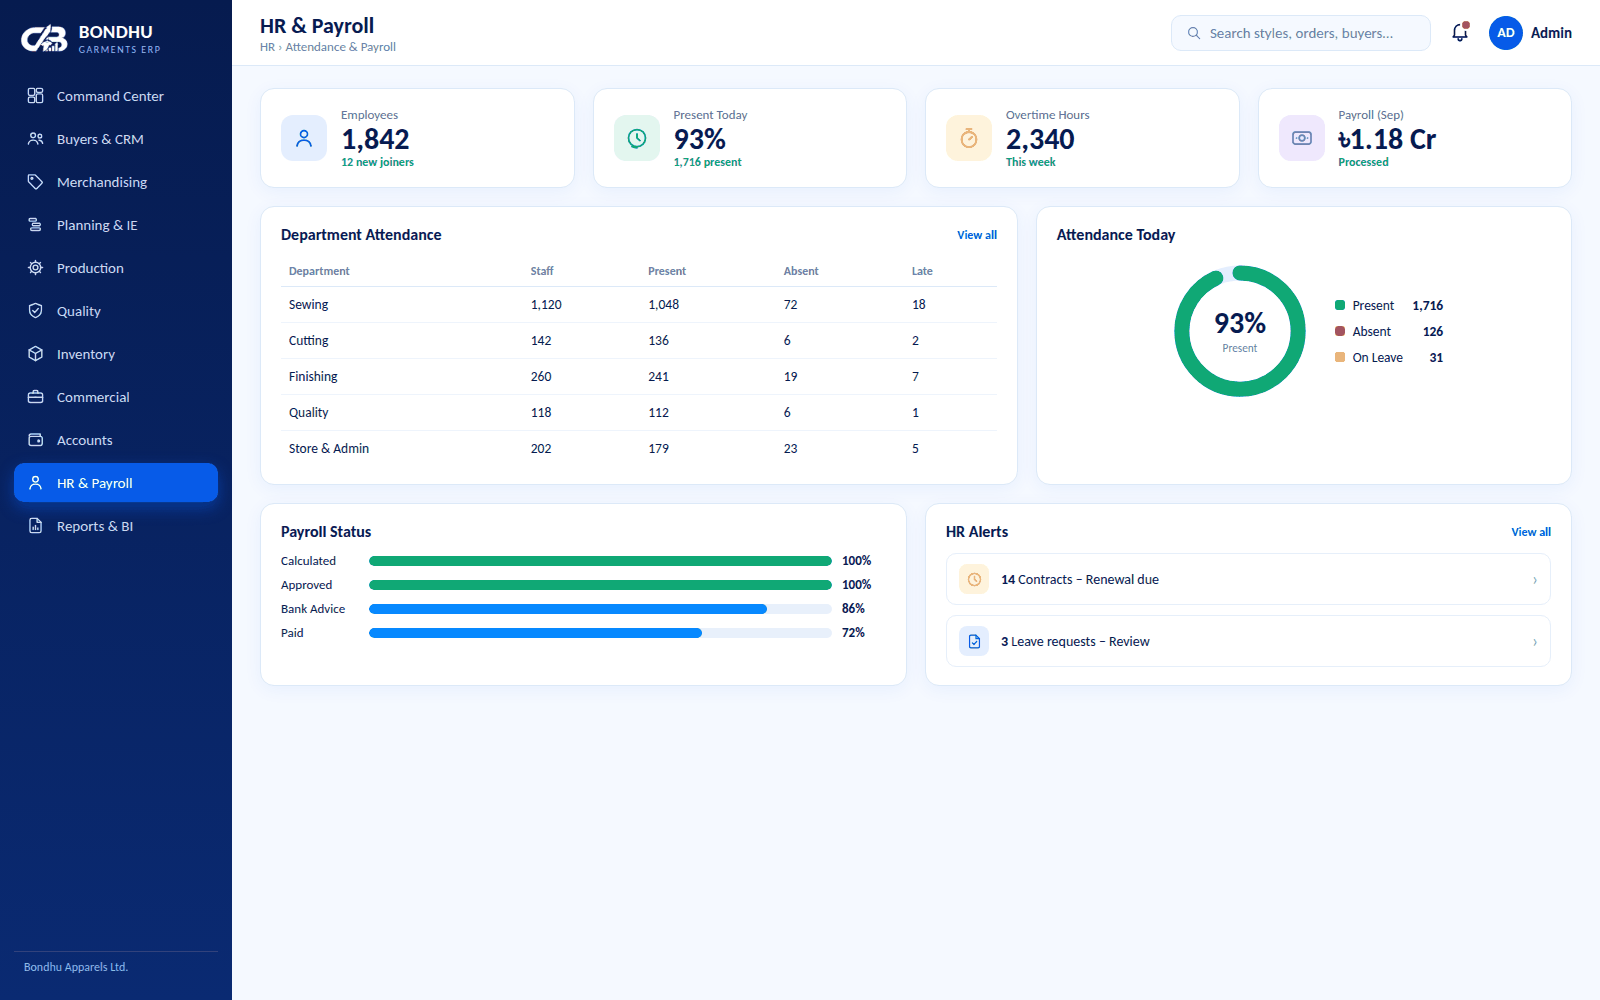Screen dimensions: 1600x1000
Task: Click the Bondhu logo in sidebar
Action: (45, 39)
